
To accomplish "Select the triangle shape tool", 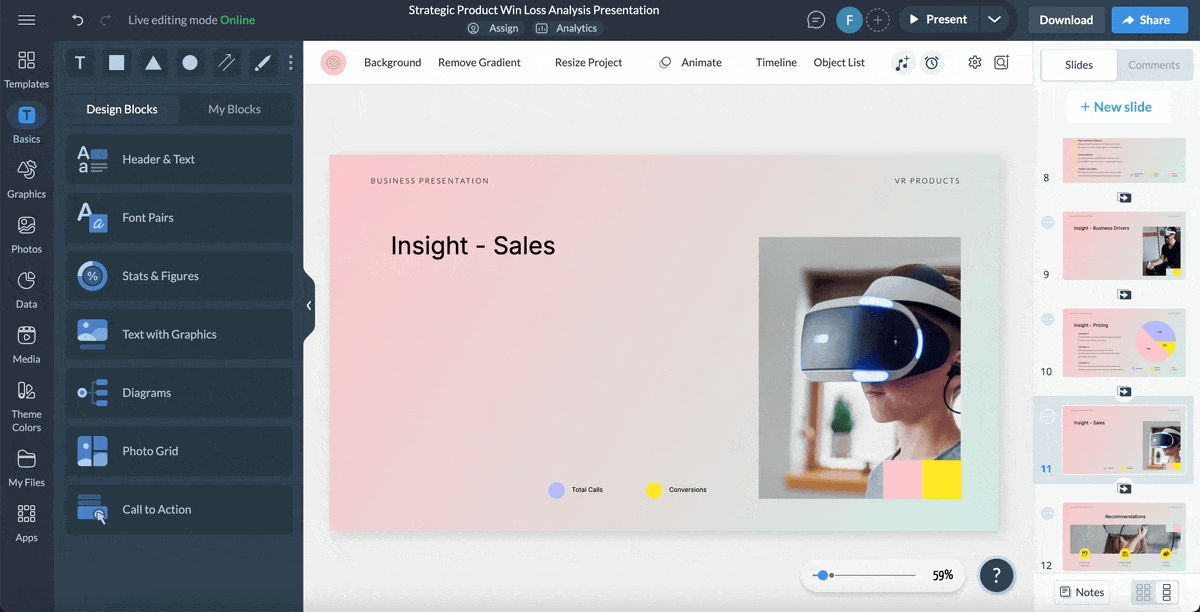I will [x=152, y=62].
